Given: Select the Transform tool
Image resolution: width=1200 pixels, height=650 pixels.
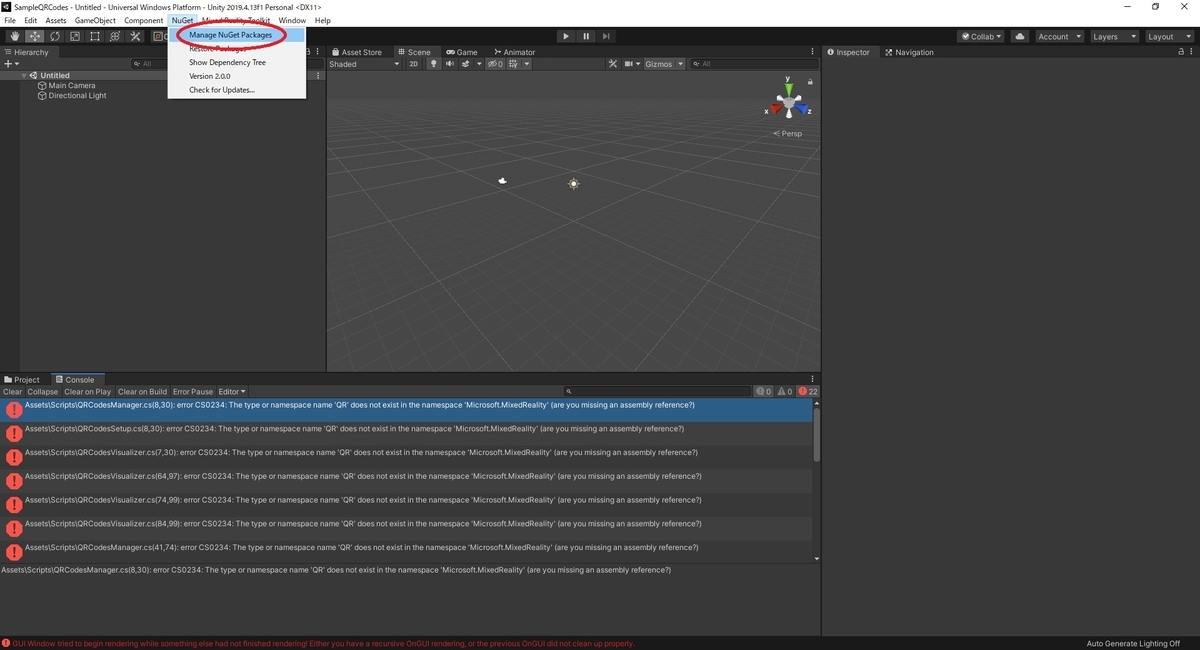Looking at the screenshot, I should [x=114, y=36].
